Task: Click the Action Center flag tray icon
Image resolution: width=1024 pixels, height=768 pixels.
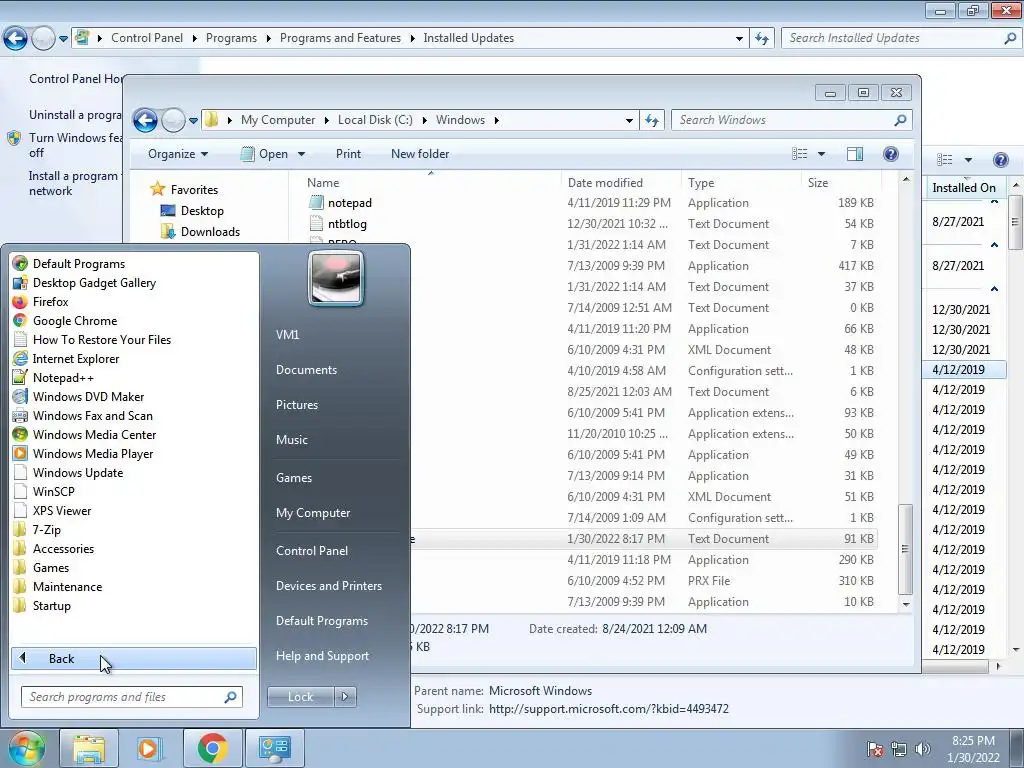Action: [x=874, y=748]
